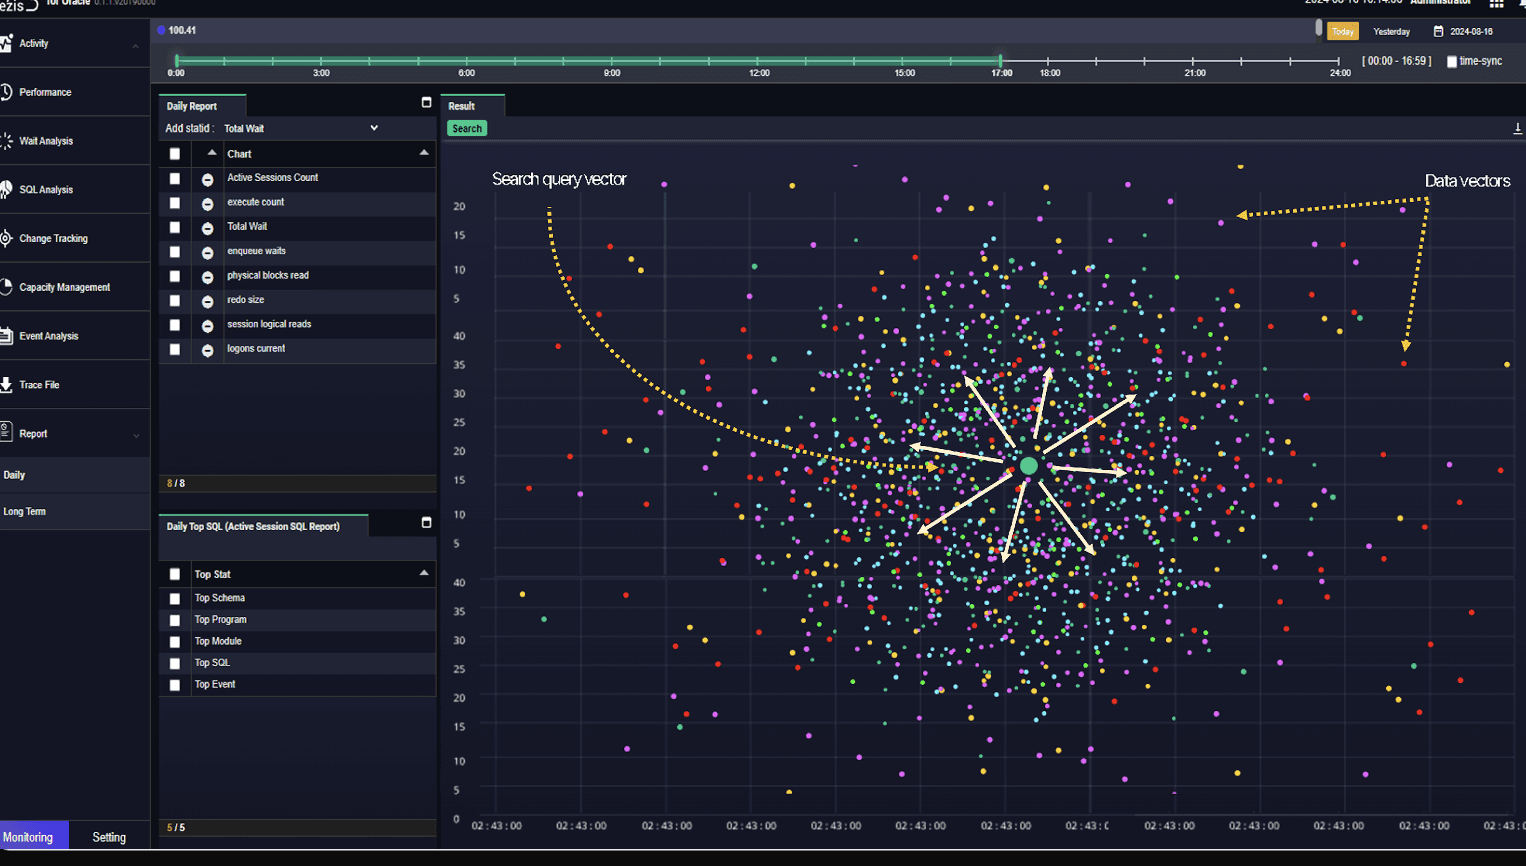Image resolution: width=1526 pixels, height=866 pixels.
Task: Open the Report document icon
Action: (x=6, y=433)
